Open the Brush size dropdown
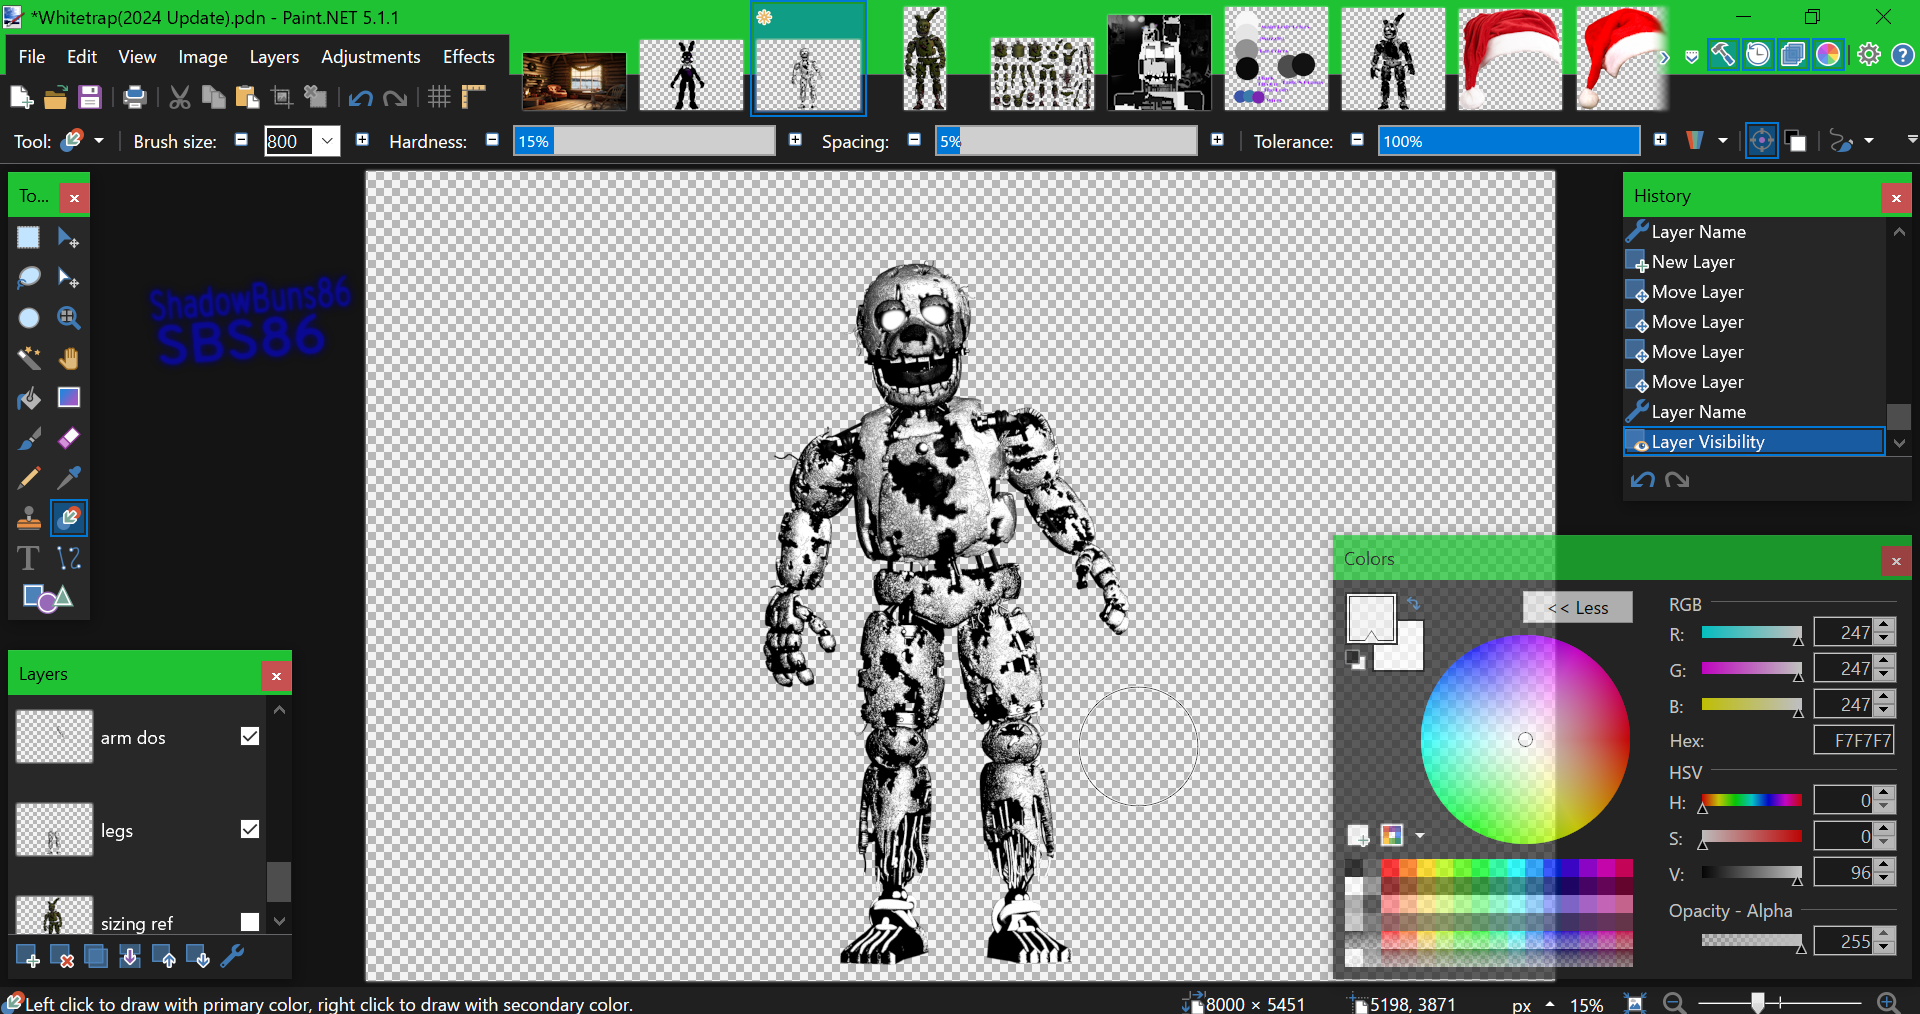The image size is (1920, 1014). [x=327, y=141]
